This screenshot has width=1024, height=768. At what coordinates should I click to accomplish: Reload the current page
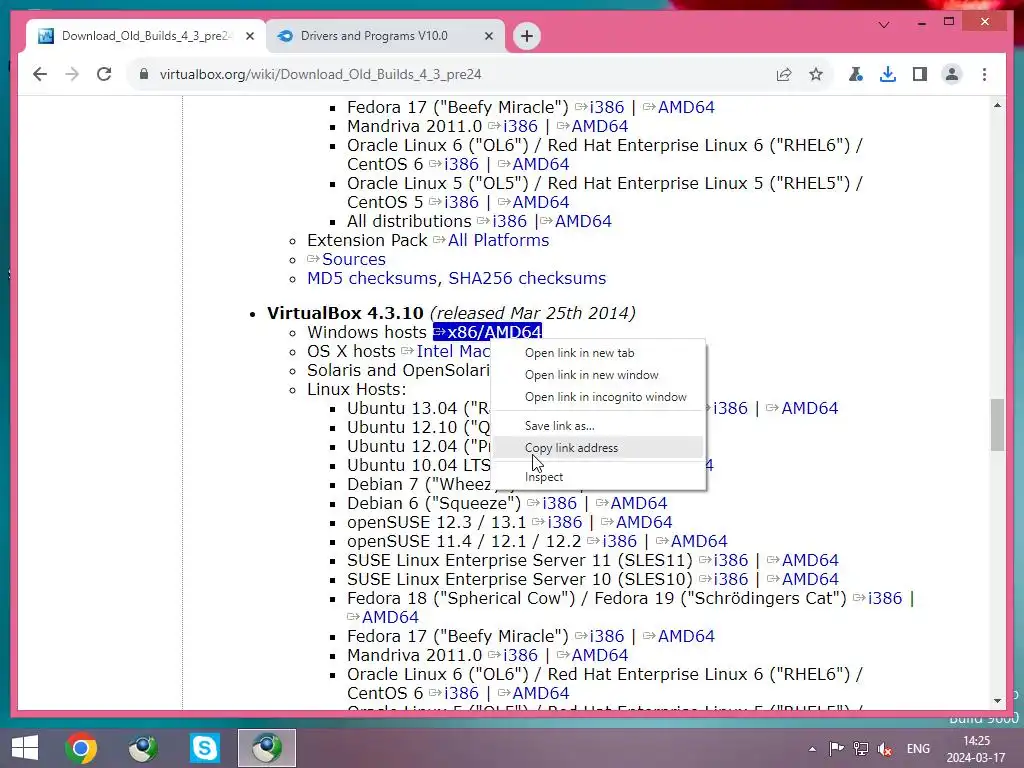tap(104, 74)
